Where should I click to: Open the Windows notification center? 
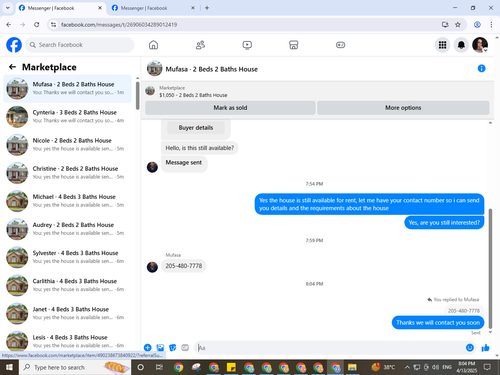(x=487, y=367)
